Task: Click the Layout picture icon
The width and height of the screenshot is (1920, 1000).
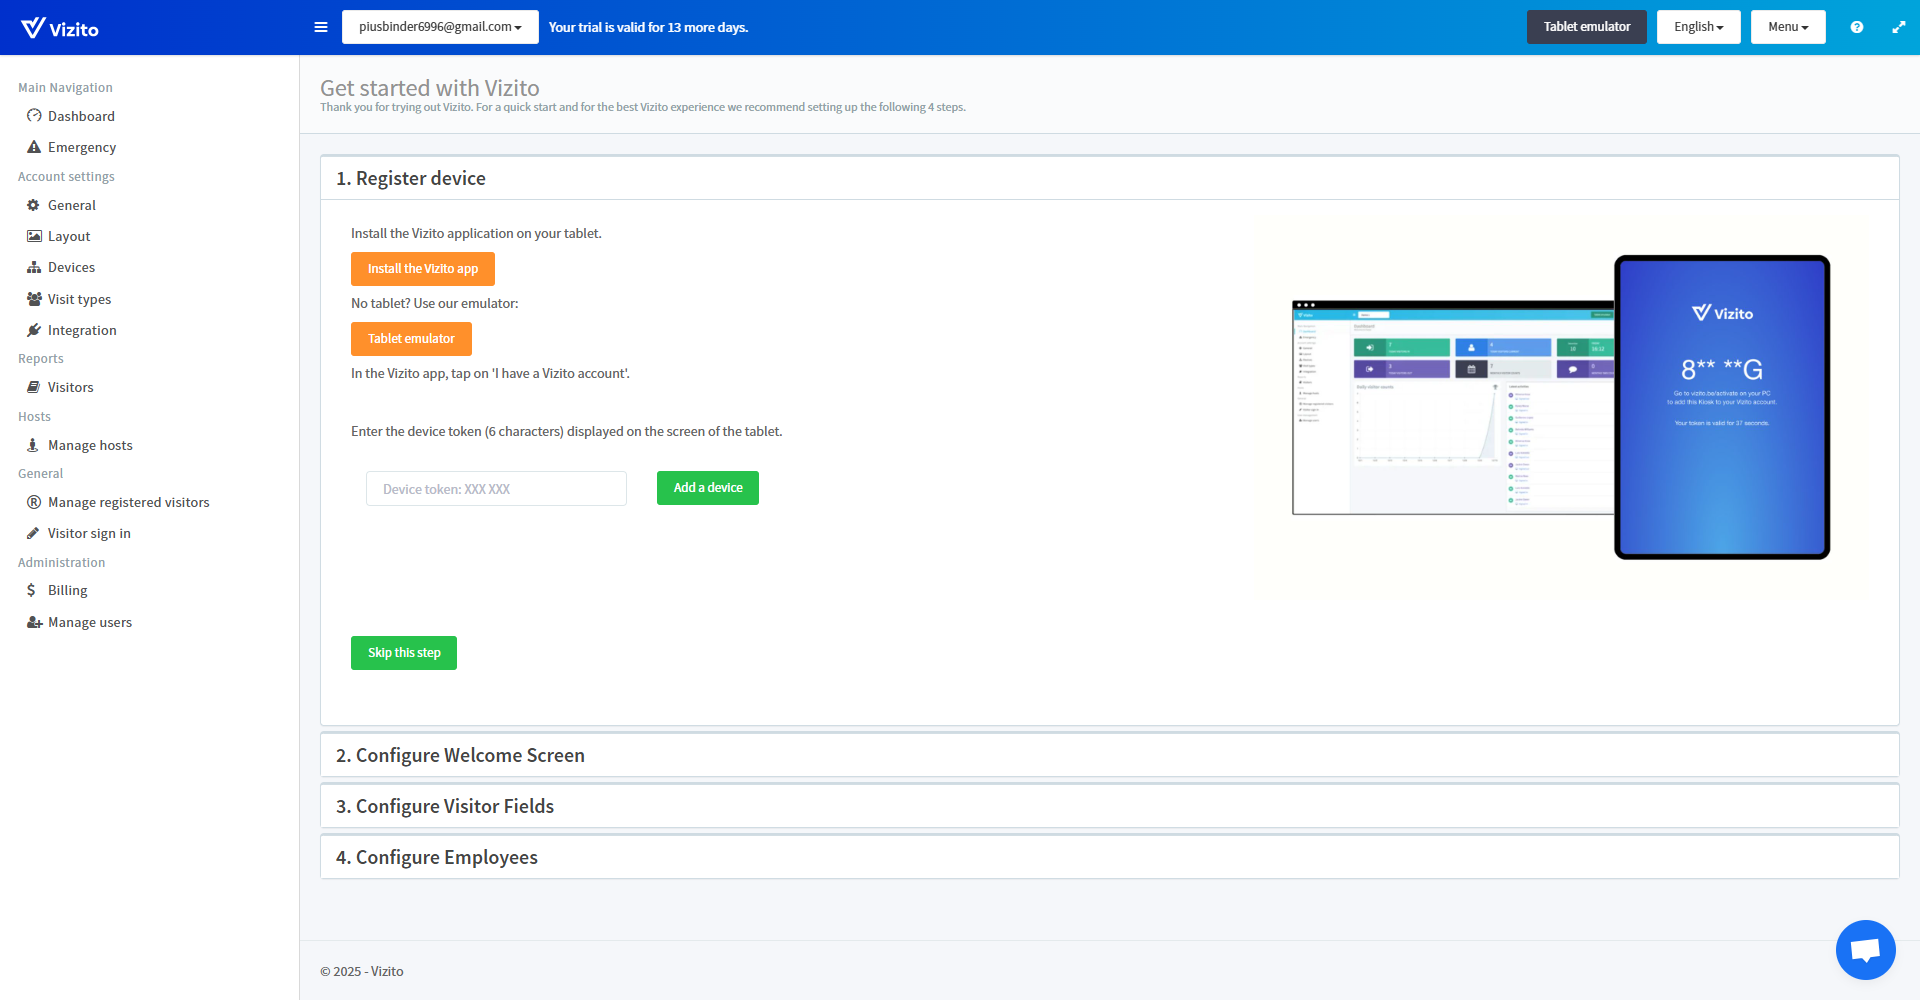Action: tap(34, 236)
